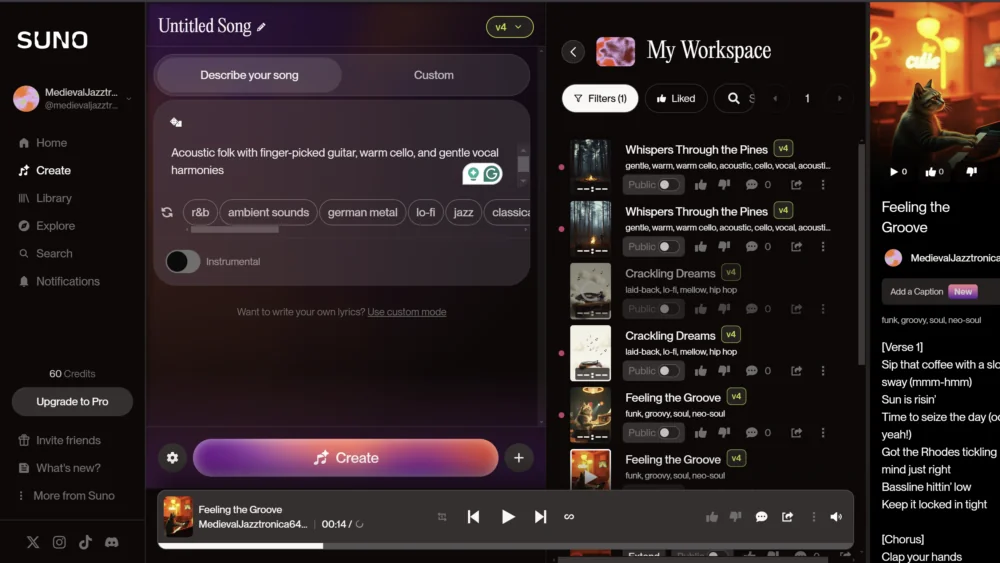This screenshot has width=1000, height=563.
Task: Mute audio with the speaker icon
Action: [836, 517]
